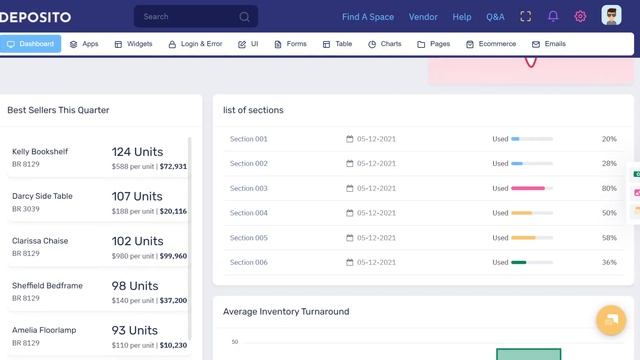The width and height of the screenshot is (640, 360).
Task: Open user profile avatar
Action: coord(611,16)
